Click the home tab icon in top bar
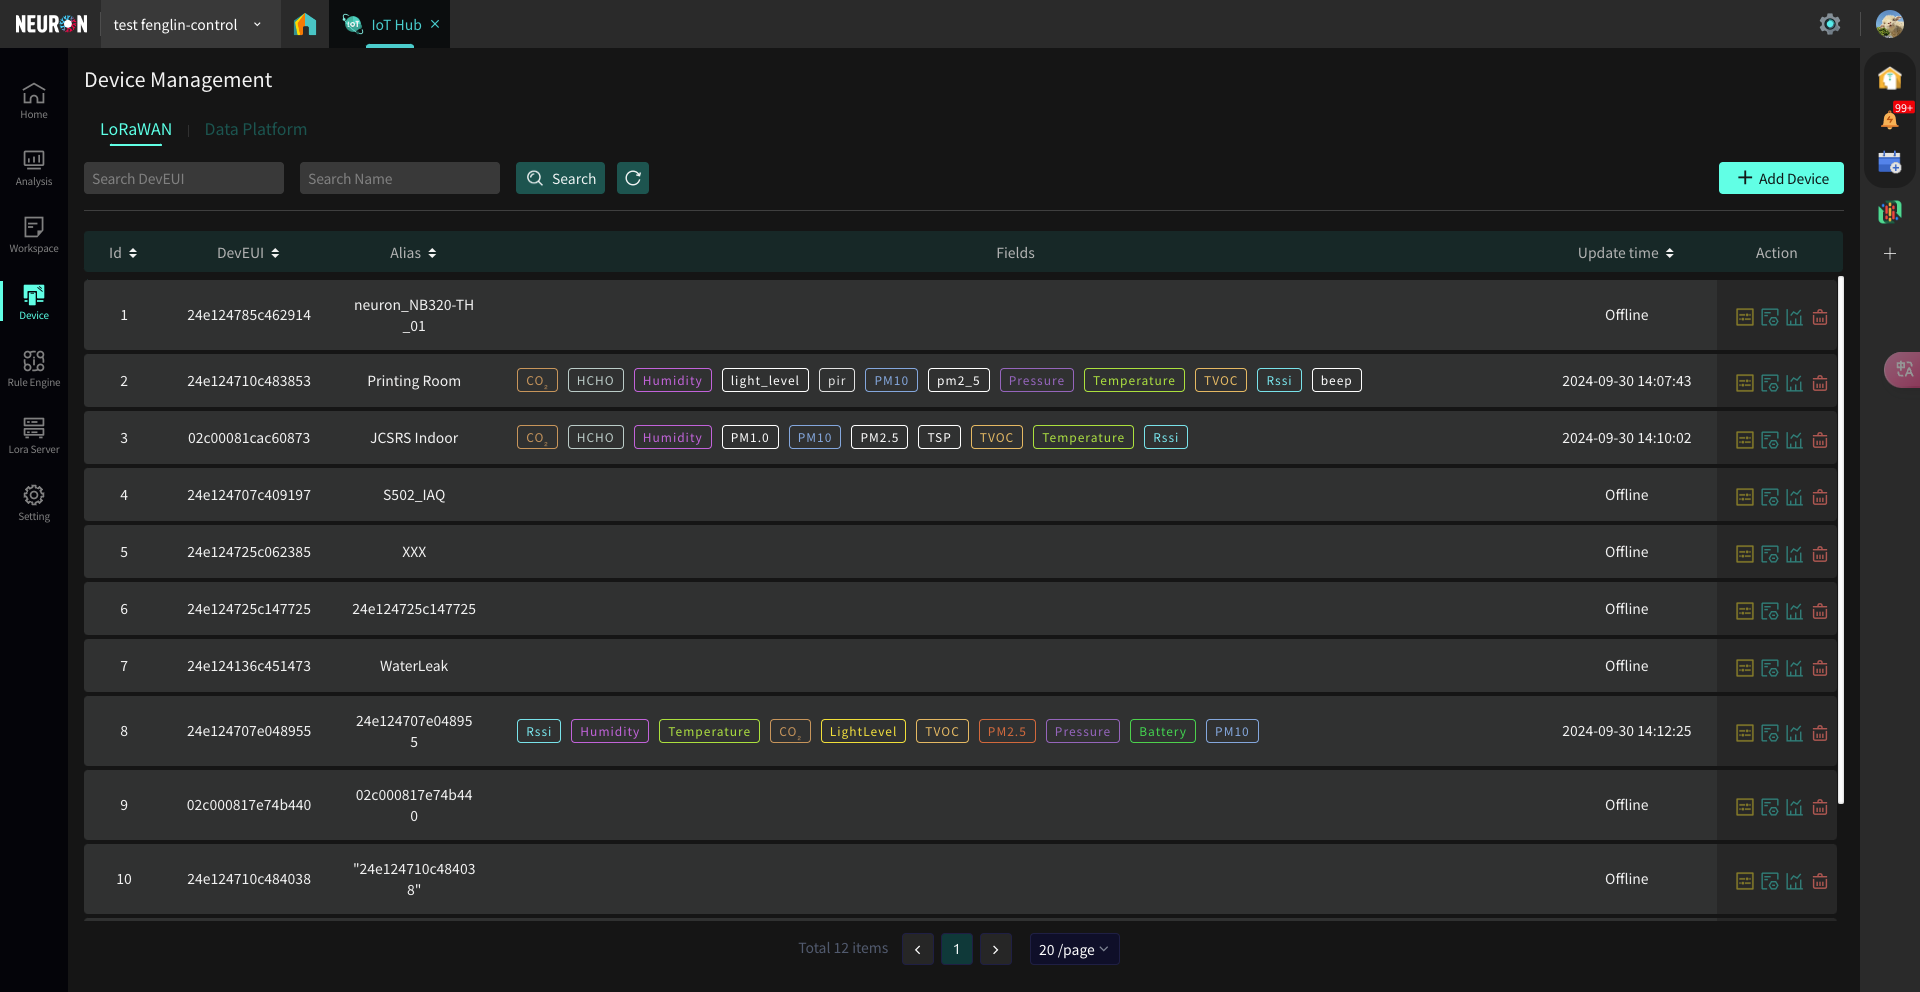Screen dimensions: 1920x992 click(x=305, y=24)
